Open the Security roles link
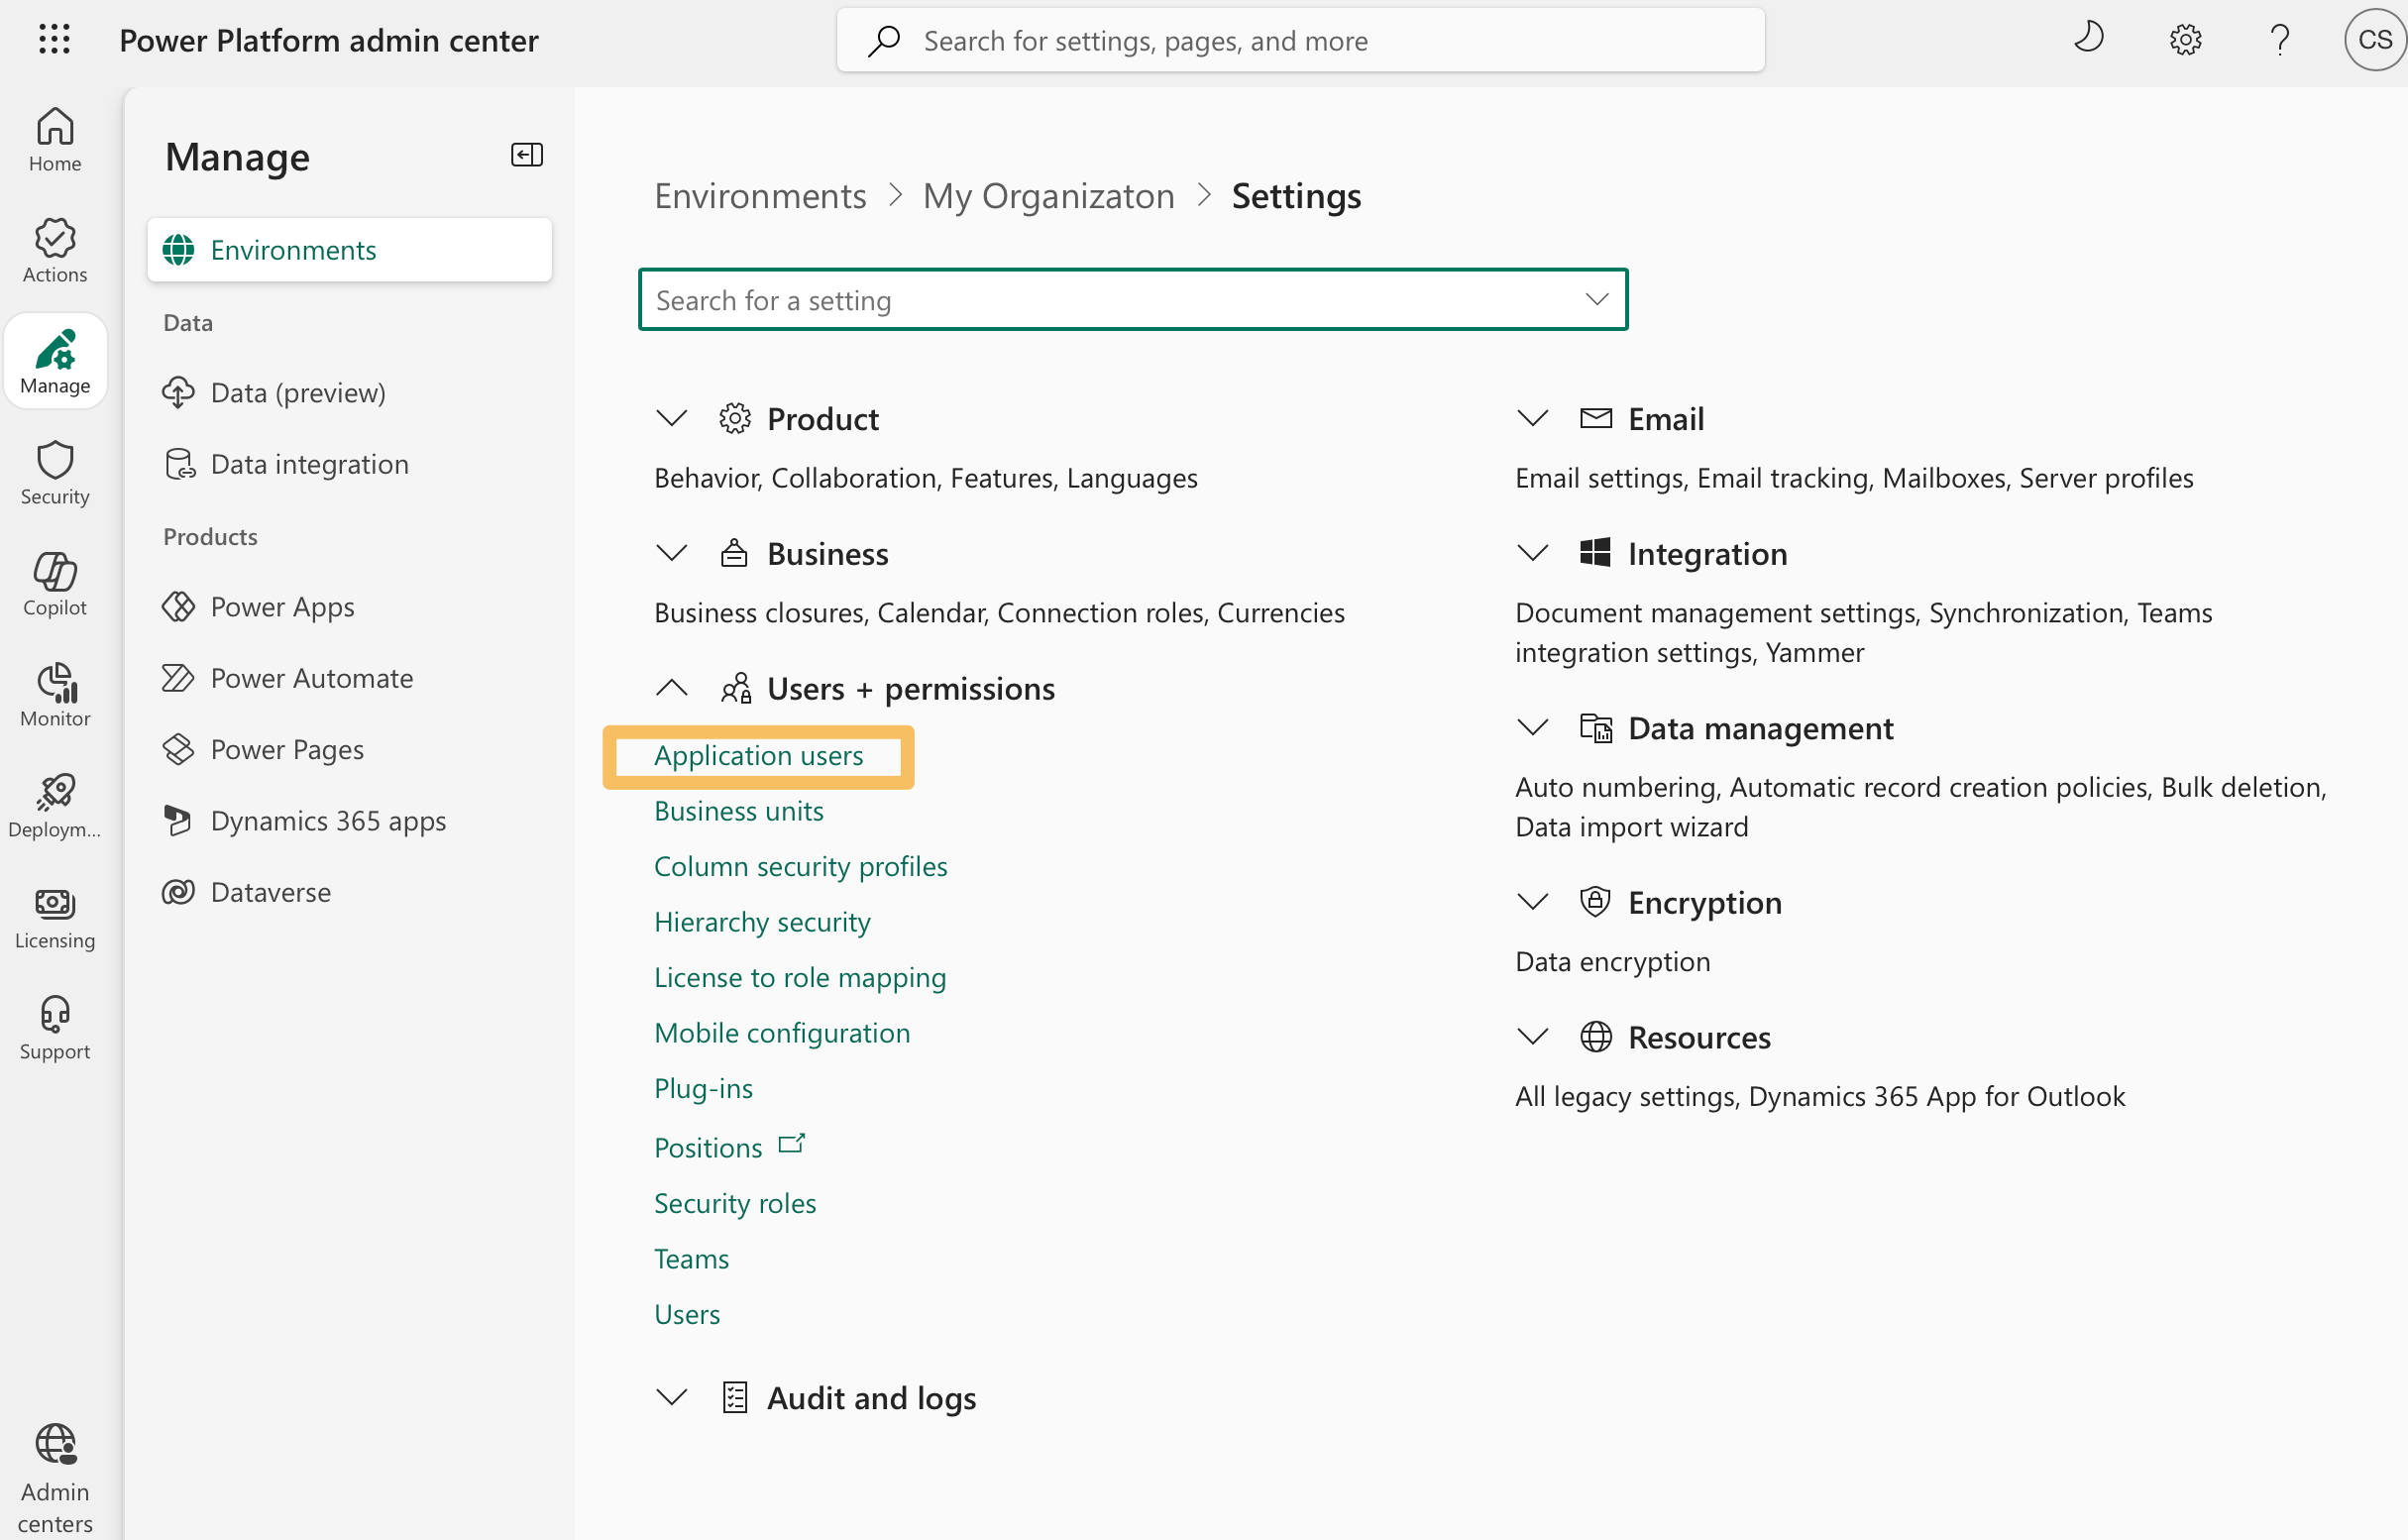 point(734,1203)
